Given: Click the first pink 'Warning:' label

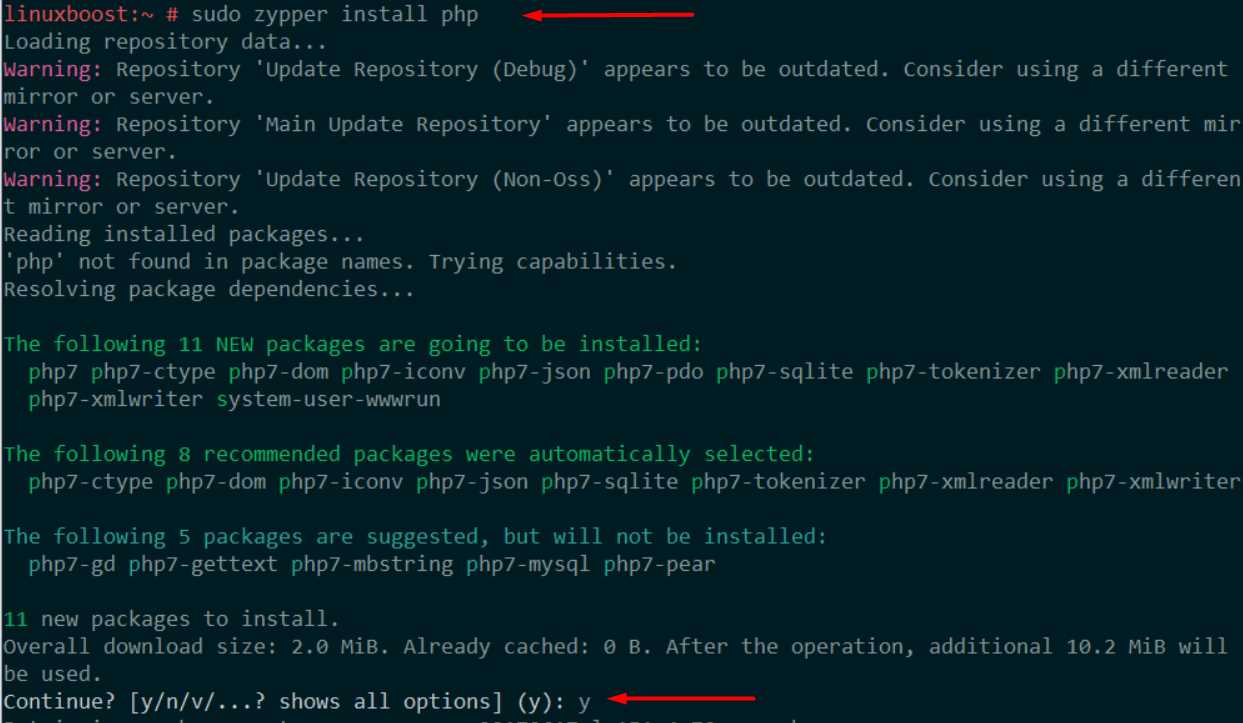Looking at the screenshot, I should (x=53, y=70).
